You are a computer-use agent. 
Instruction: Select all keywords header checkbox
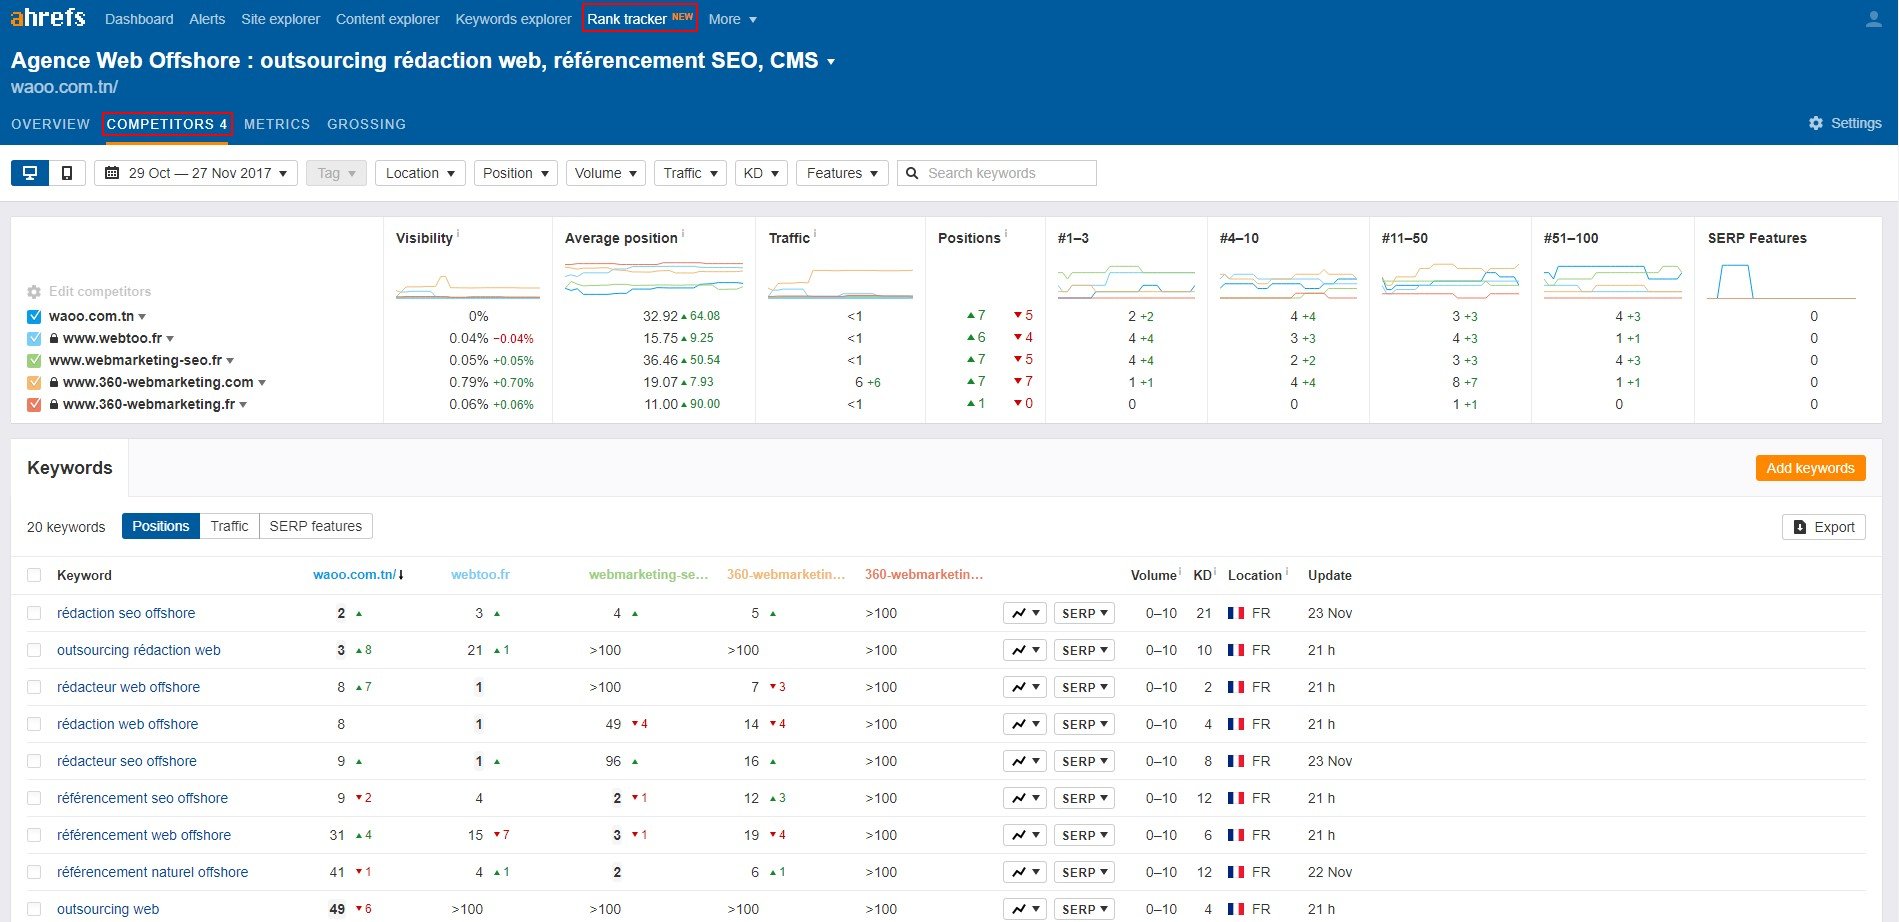tap(34, 575)
